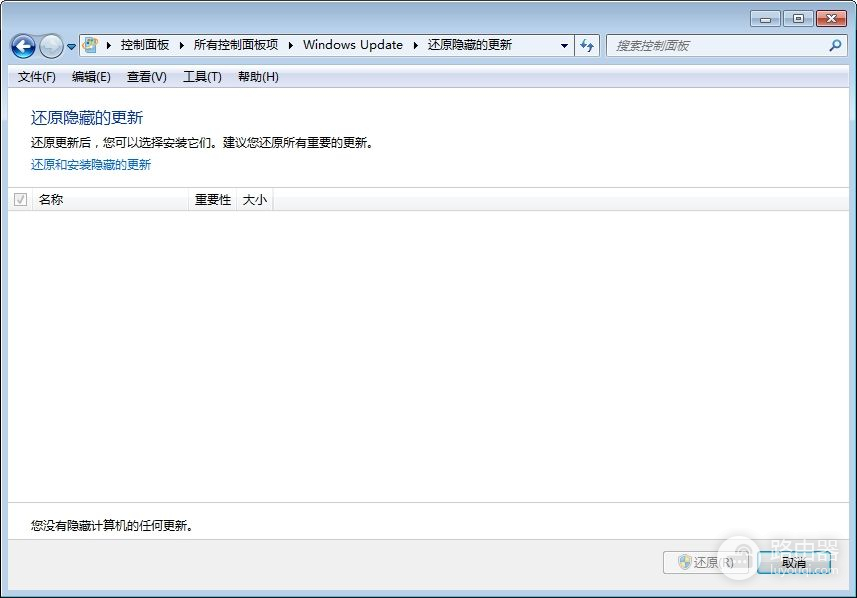Click the text 您没有隐藏计算机的任何更新。
The image size is (857, 598).
point(111,525)
